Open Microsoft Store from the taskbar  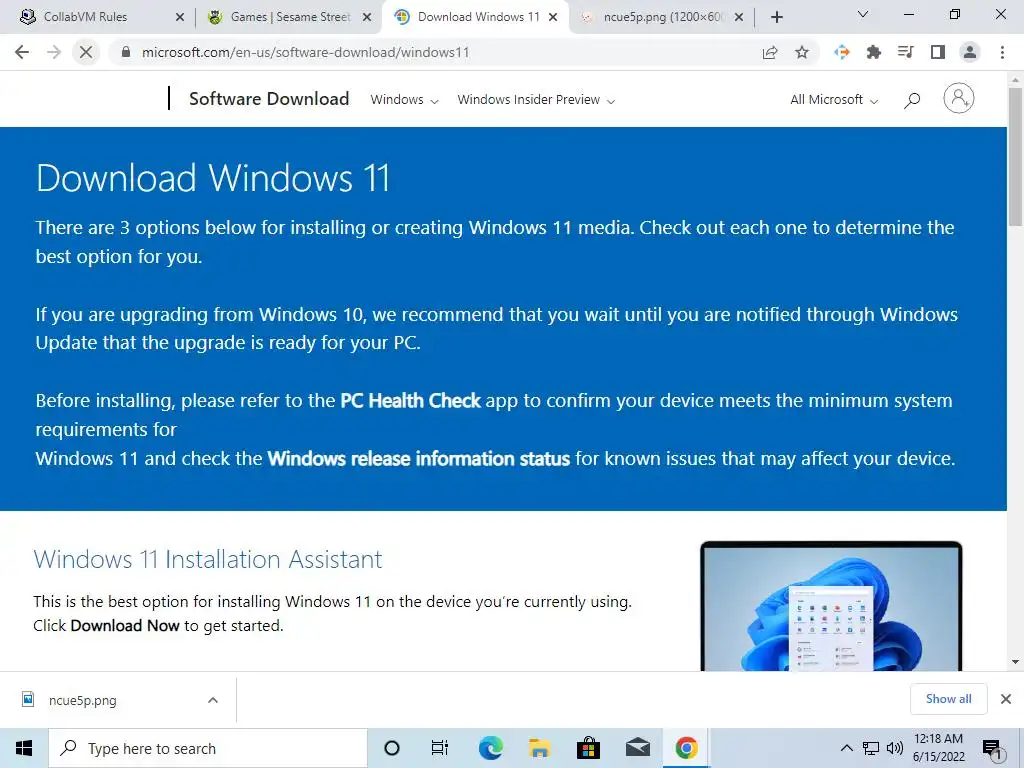tap(588, 748)
